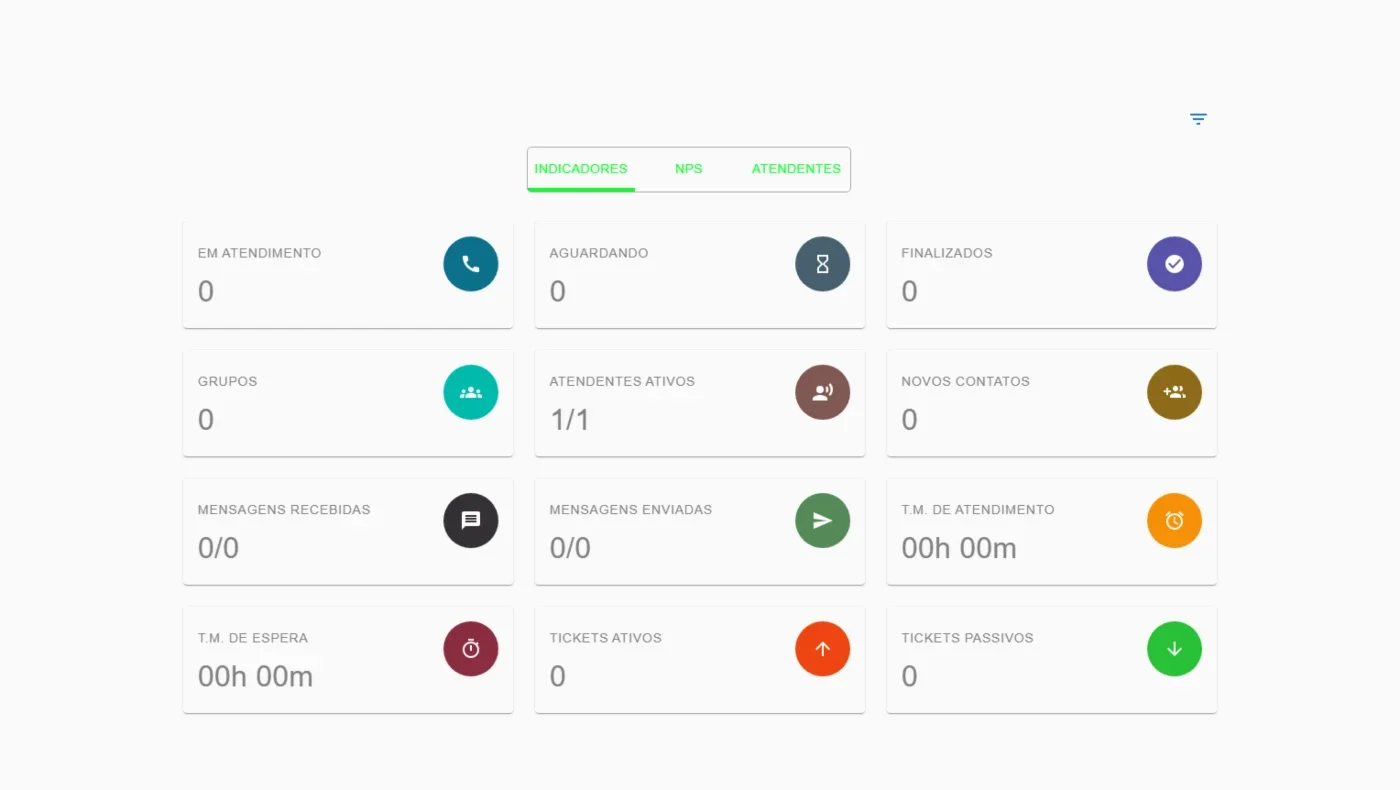Click the '0/0' value under Mensagens Recebidas
This screenshot has height=790, width=1400.
[218, 548]
